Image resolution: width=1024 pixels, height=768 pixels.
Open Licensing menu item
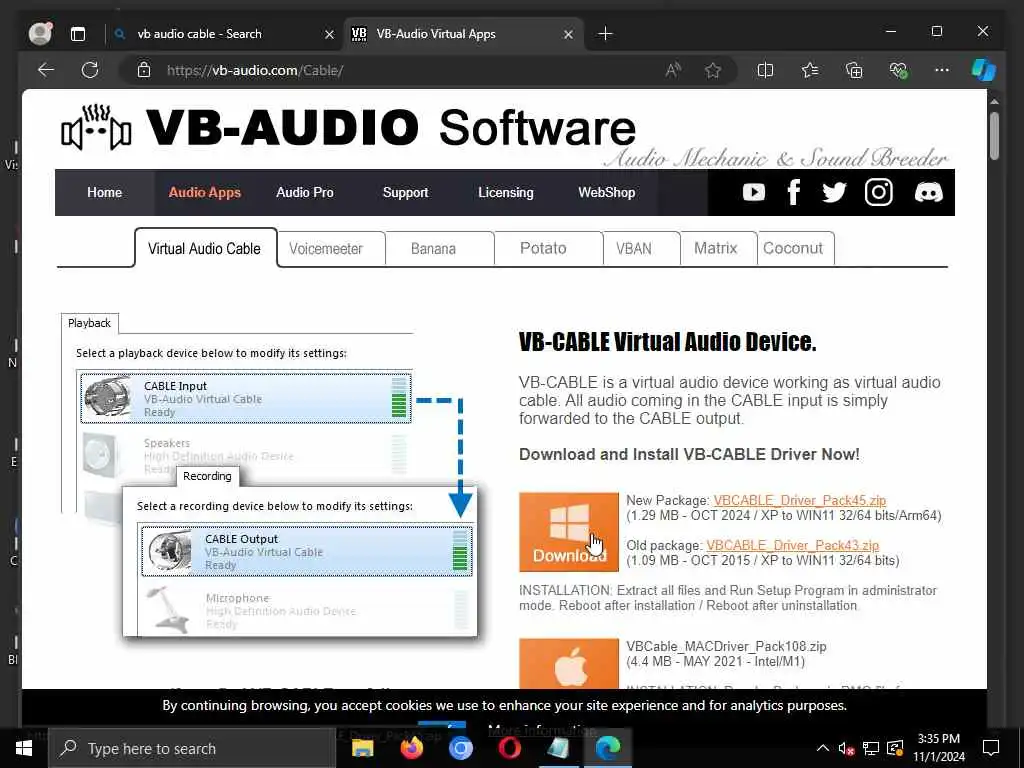[505, 192]
